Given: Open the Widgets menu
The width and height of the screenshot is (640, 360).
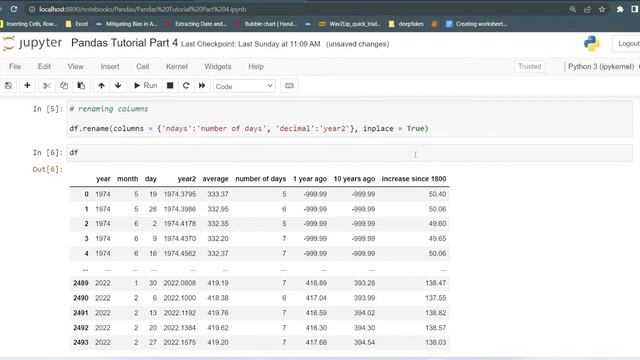Looking at the screenshot, I should [x=218, y=67].
